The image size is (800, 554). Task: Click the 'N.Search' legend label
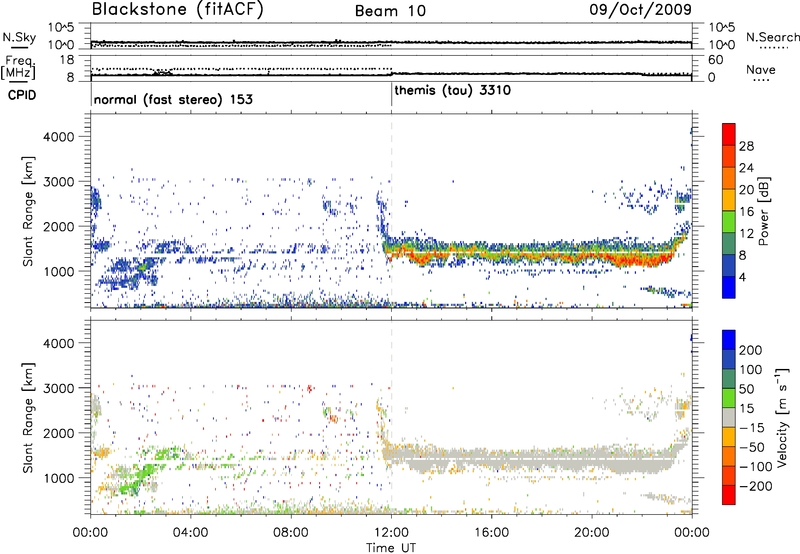click(772, 37)
